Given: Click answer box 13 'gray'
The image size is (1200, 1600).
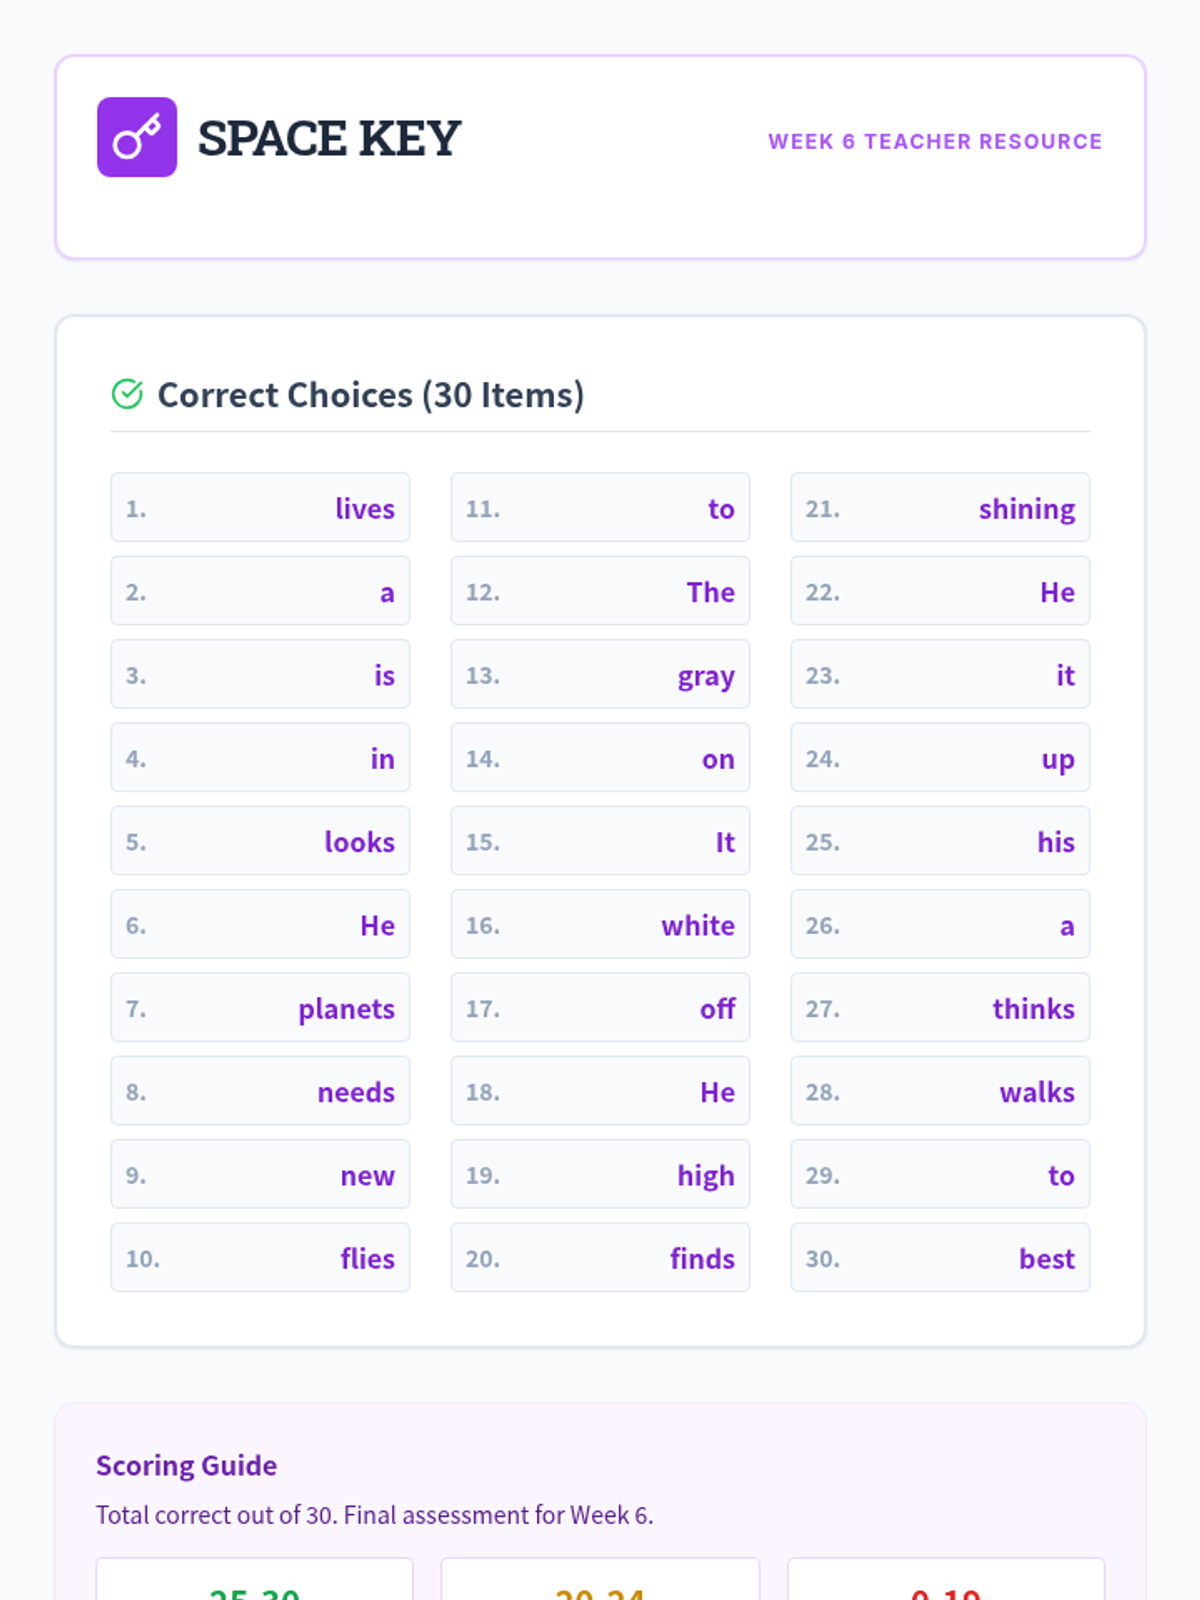Looking at the screenshot, I should coord(600,675).
